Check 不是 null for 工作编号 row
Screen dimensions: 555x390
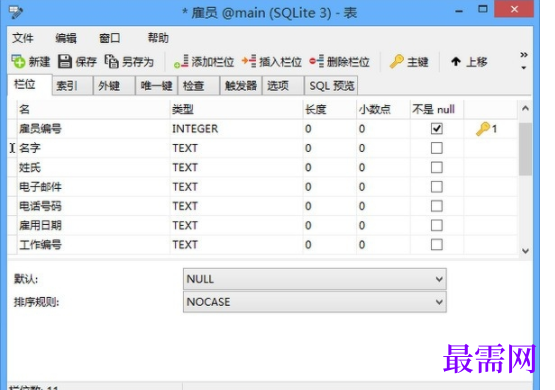[436, 245]
